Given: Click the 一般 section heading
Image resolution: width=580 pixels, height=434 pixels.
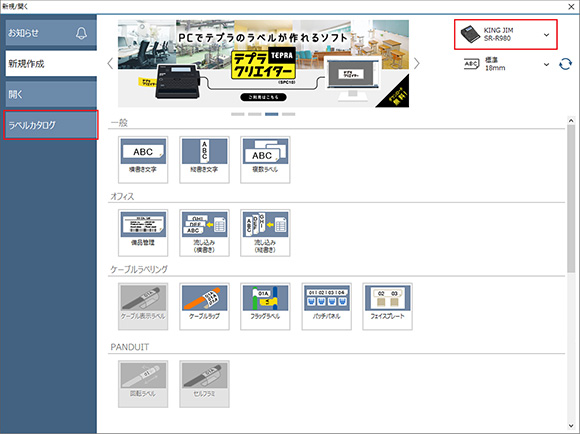Looking at the screenshot, I should [119, 123].
